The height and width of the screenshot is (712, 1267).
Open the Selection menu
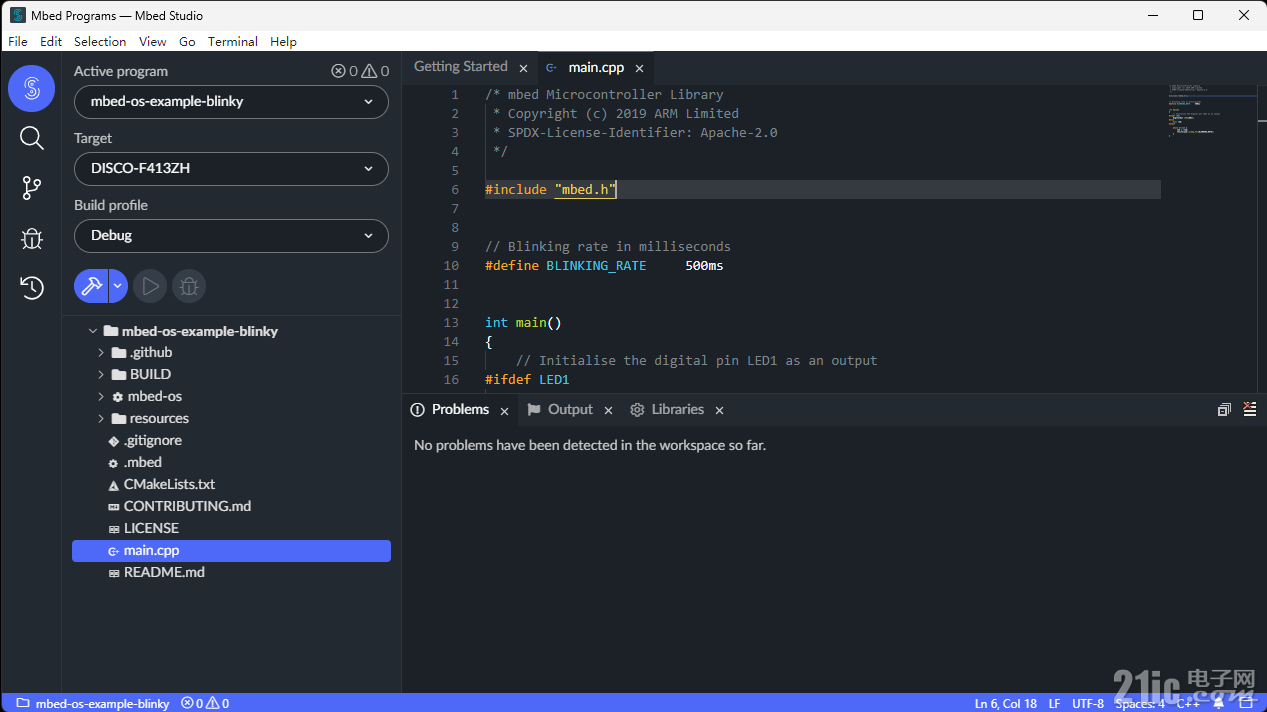coord(100,41)
